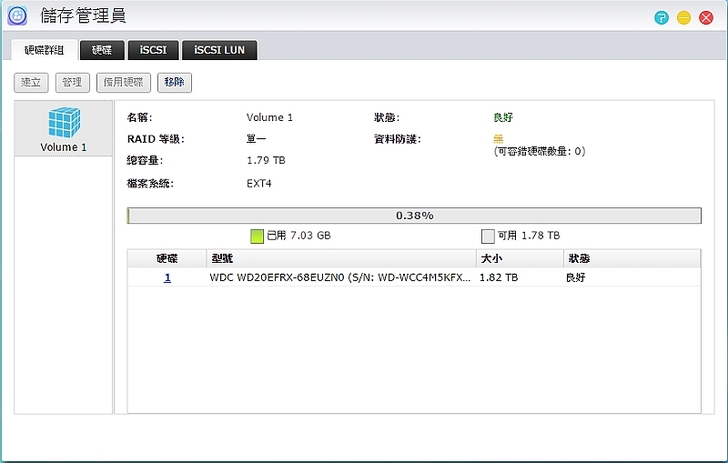Click the red close circle button
Viewport: 728px width, 463px height.
(707, 18)
